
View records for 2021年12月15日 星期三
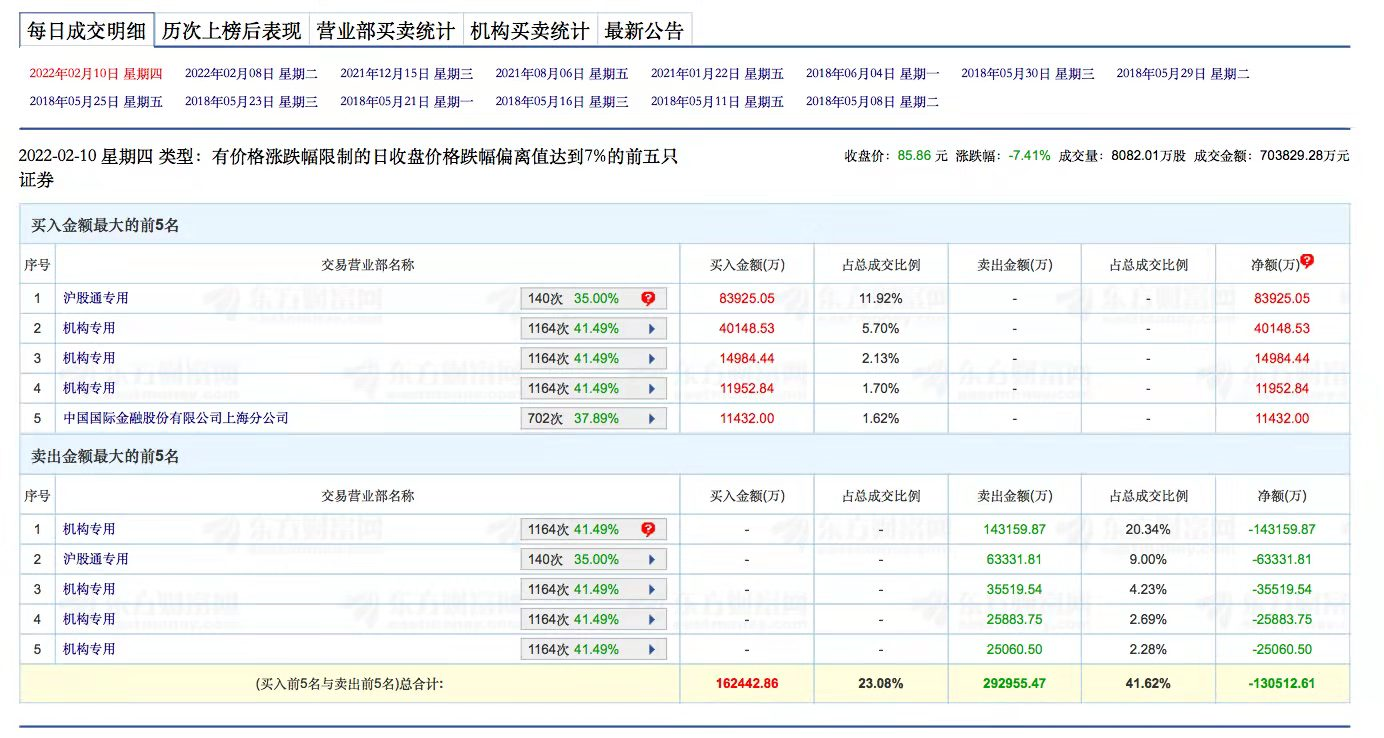[406, 73]
